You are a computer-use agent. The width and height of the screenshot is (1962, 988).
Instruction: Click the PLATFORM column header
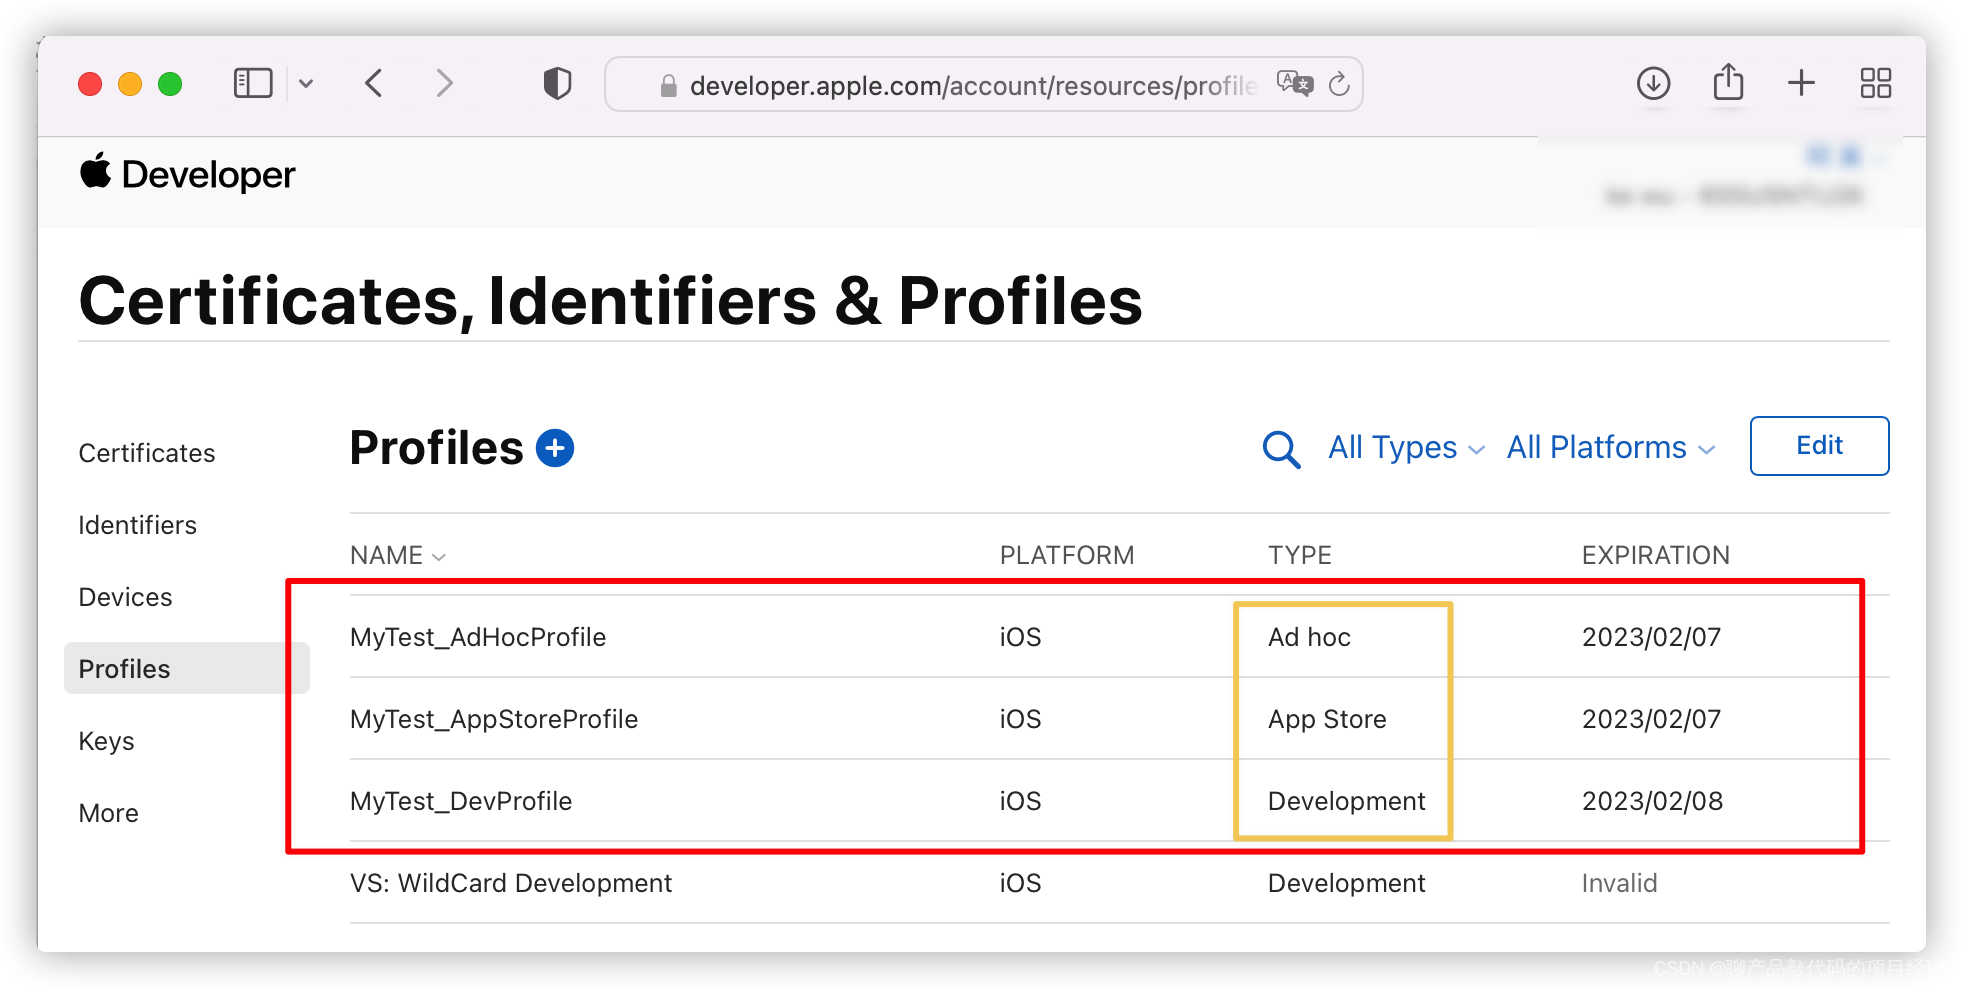tap(1067, 555)
